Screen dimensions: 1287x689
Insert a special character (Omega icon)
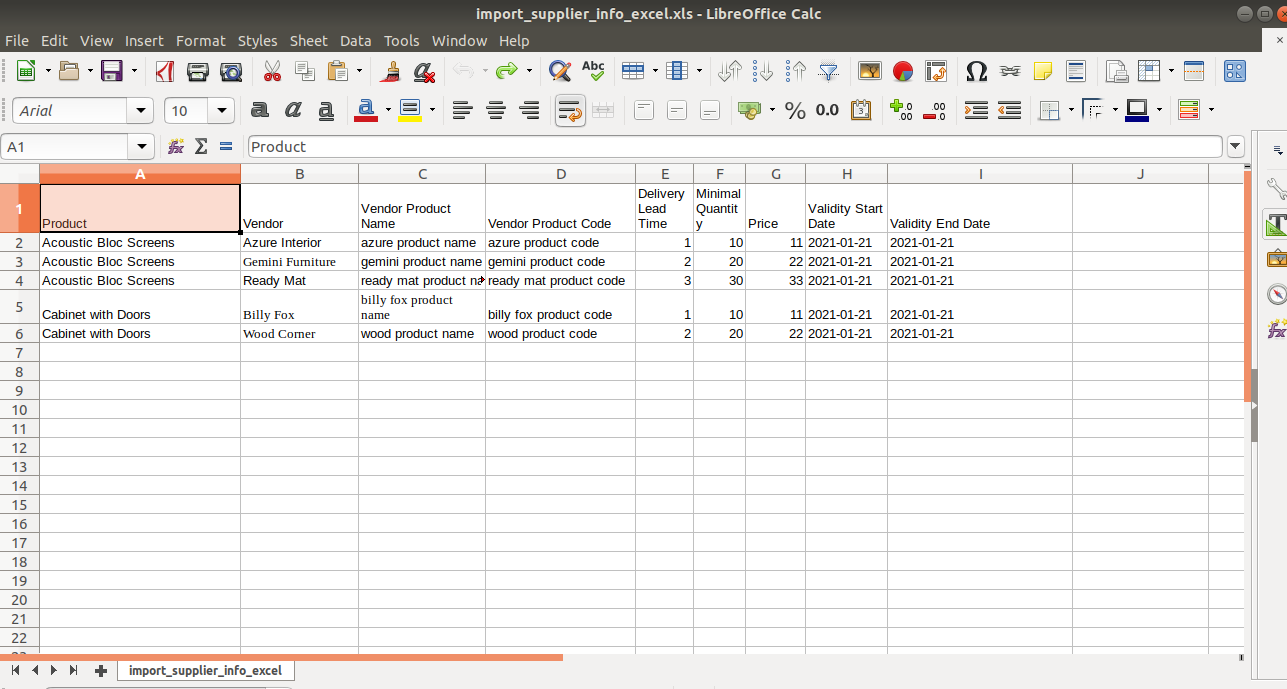977,71
